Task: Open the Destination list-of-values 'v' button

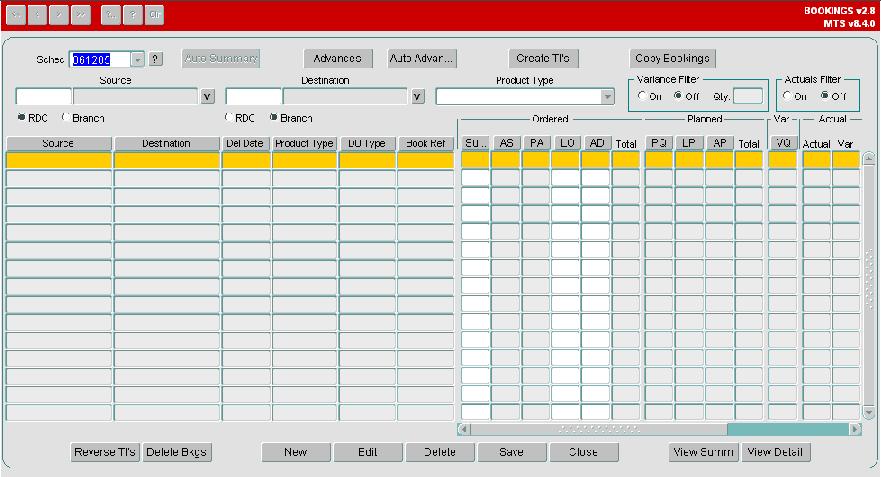Action: coord(417,97)
